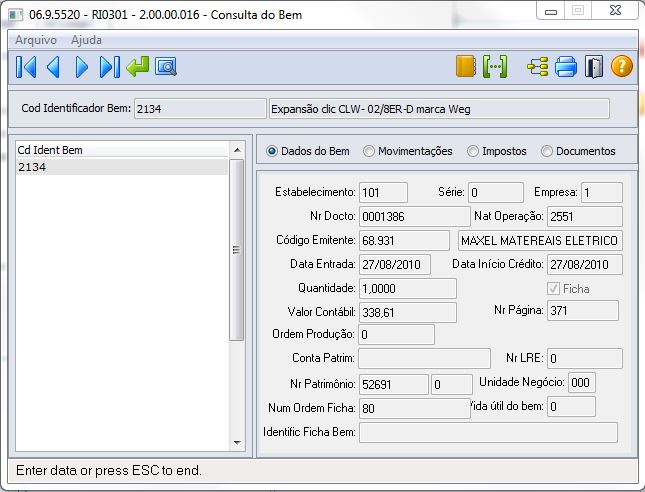Click the Data Início Crédito field

[585, 264]
